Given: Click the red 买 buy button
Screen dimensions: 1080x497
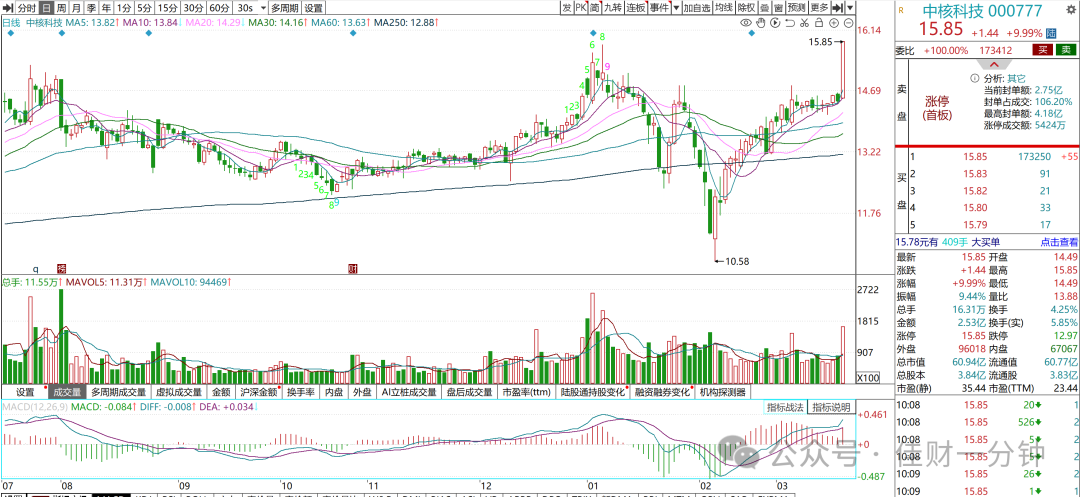Looking at the screenshot, I should click(1042, 50).
